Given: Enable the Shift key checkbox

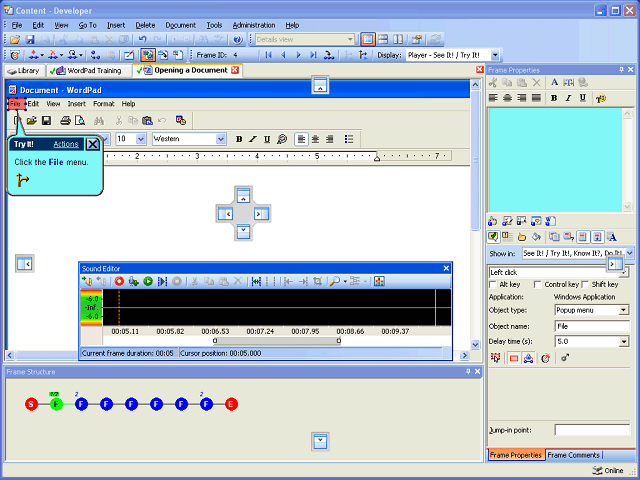Looking at the screenshot, I should 585,284.
